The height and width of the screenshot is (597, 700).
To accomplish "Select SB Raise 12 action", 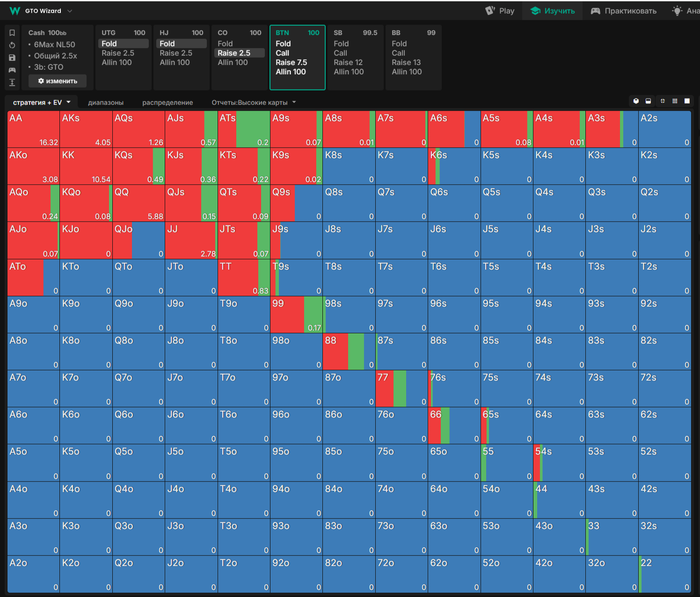I will [x=348, y=62].
